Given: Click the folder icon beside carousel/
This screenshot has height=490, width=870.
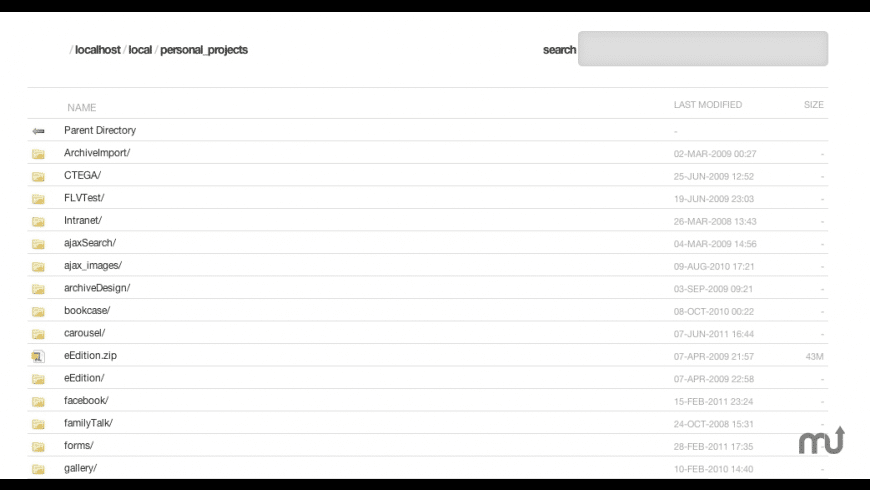Looking at the screenshot, I should coord(38,334).
